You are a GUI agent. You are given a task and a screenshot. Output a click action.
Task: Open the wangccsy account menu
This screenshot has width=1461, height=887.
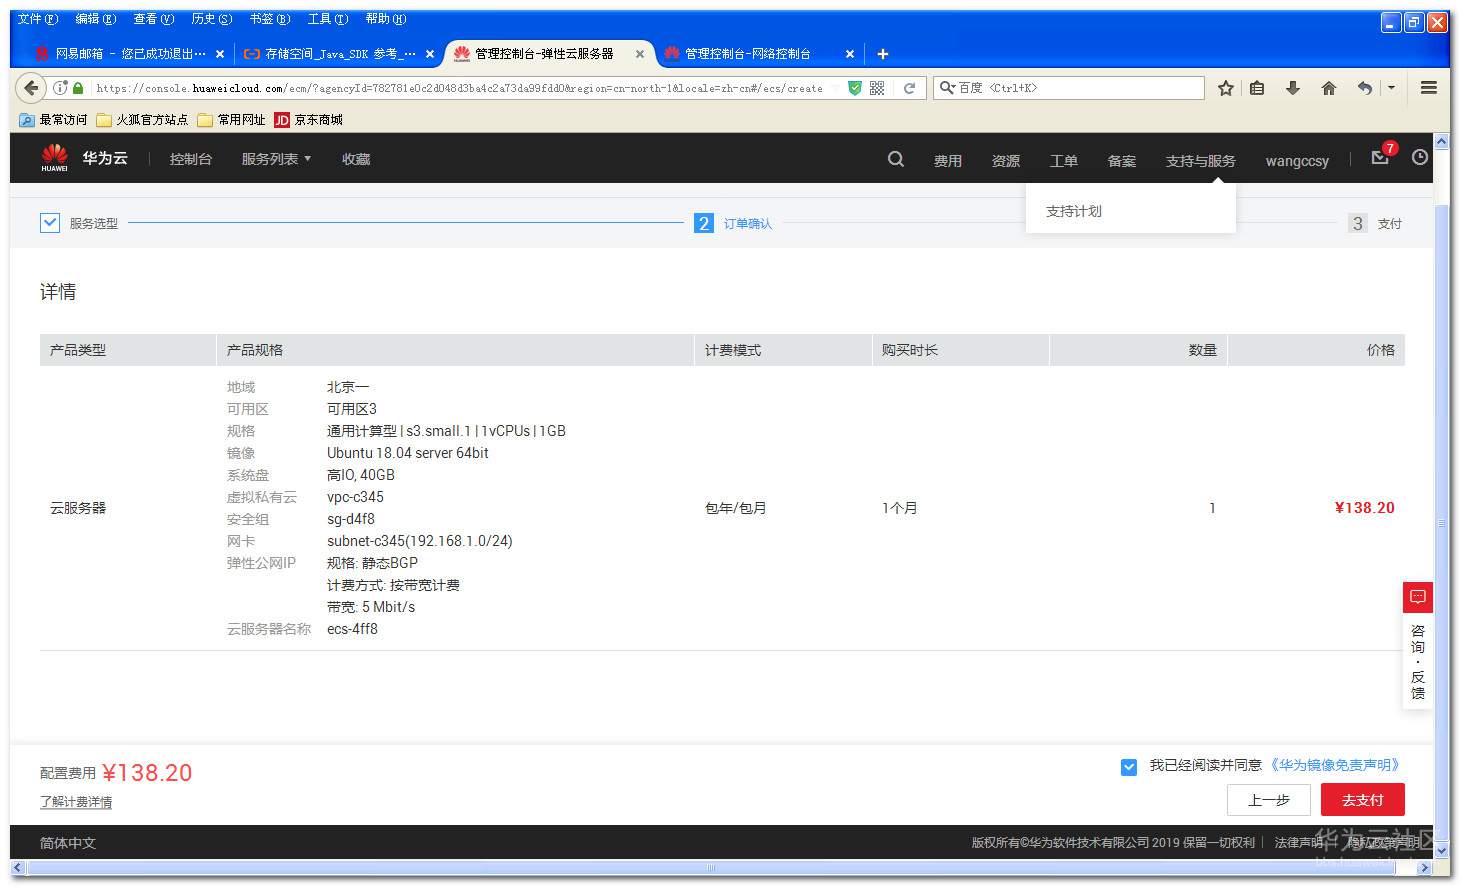pyautogui.click(x=1297, y=160)
